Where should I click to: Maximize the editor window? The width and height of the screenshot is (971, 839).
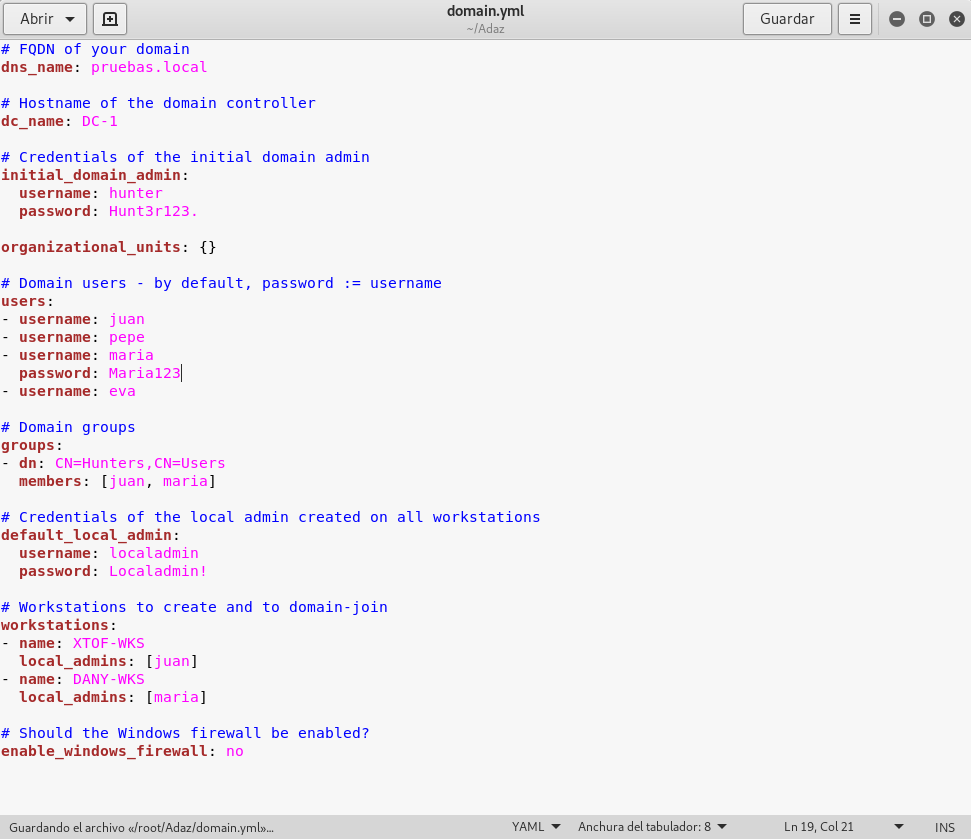[926, 18]
